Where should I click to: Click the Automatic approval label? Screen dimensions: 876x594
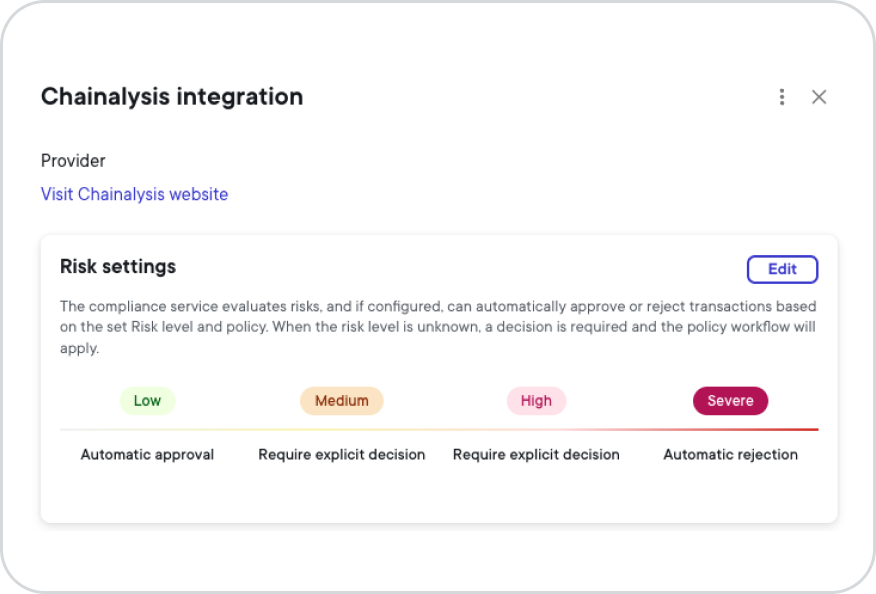[x=147, y=454]
